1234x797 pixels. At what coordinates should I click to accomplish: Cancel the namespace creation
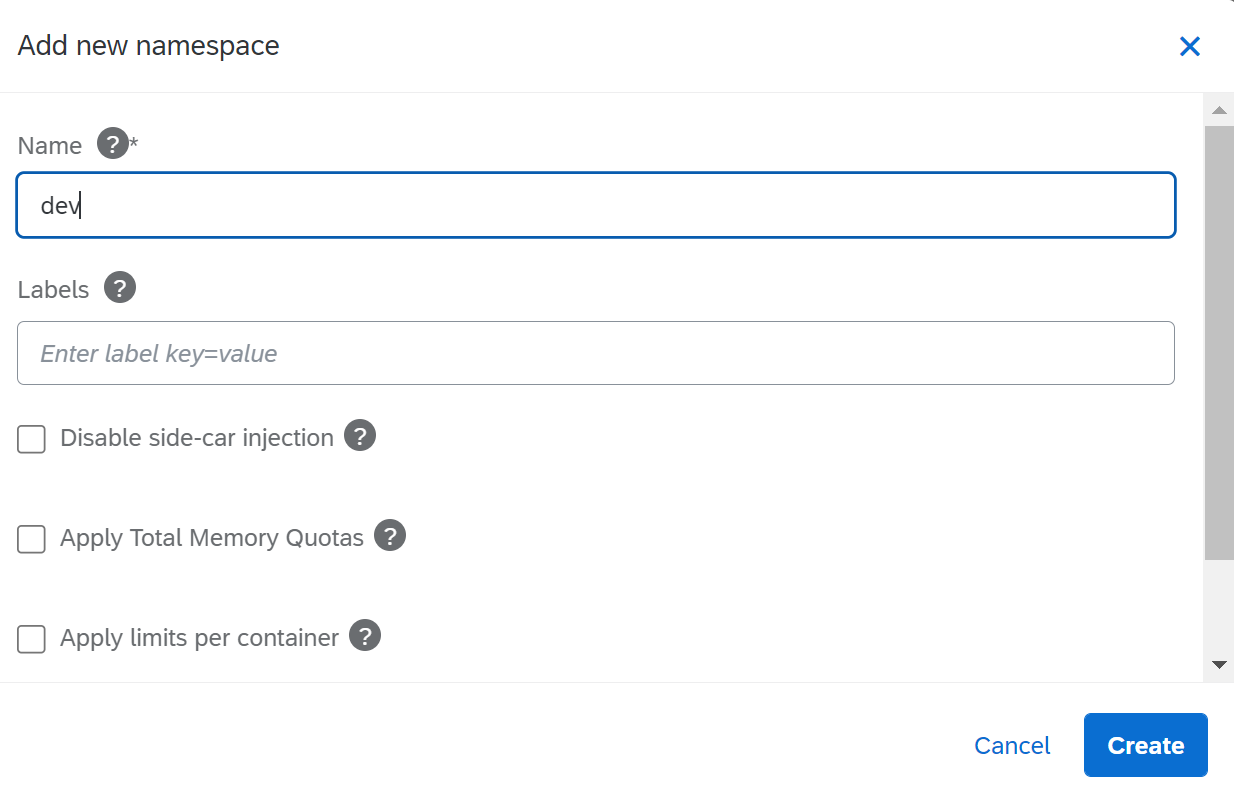tap(1012, 746)
